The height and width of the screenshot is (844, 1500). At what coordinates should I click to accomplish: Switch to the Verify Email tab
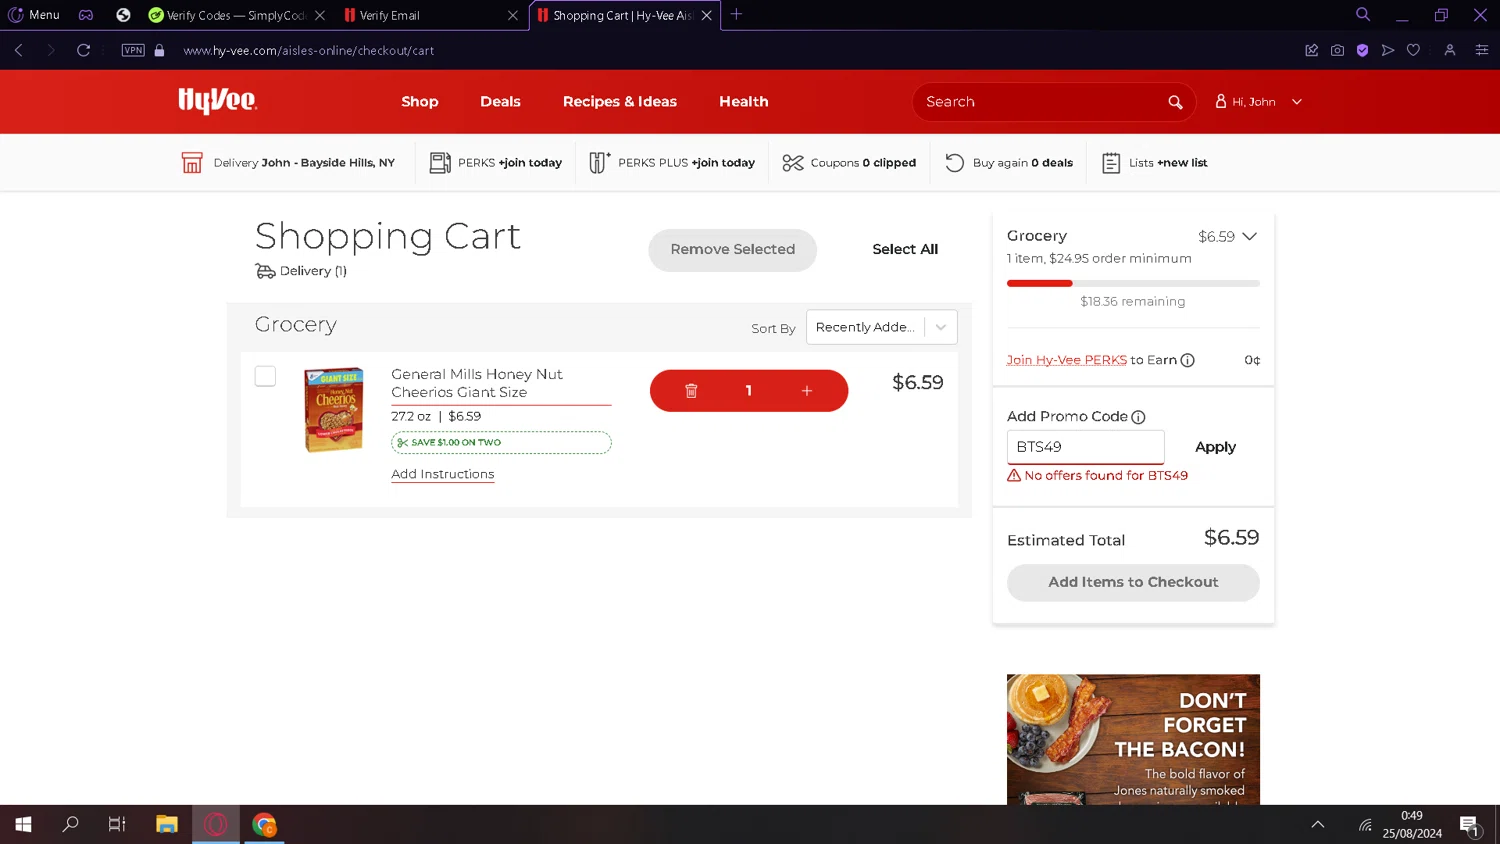[x=430, y=15]
